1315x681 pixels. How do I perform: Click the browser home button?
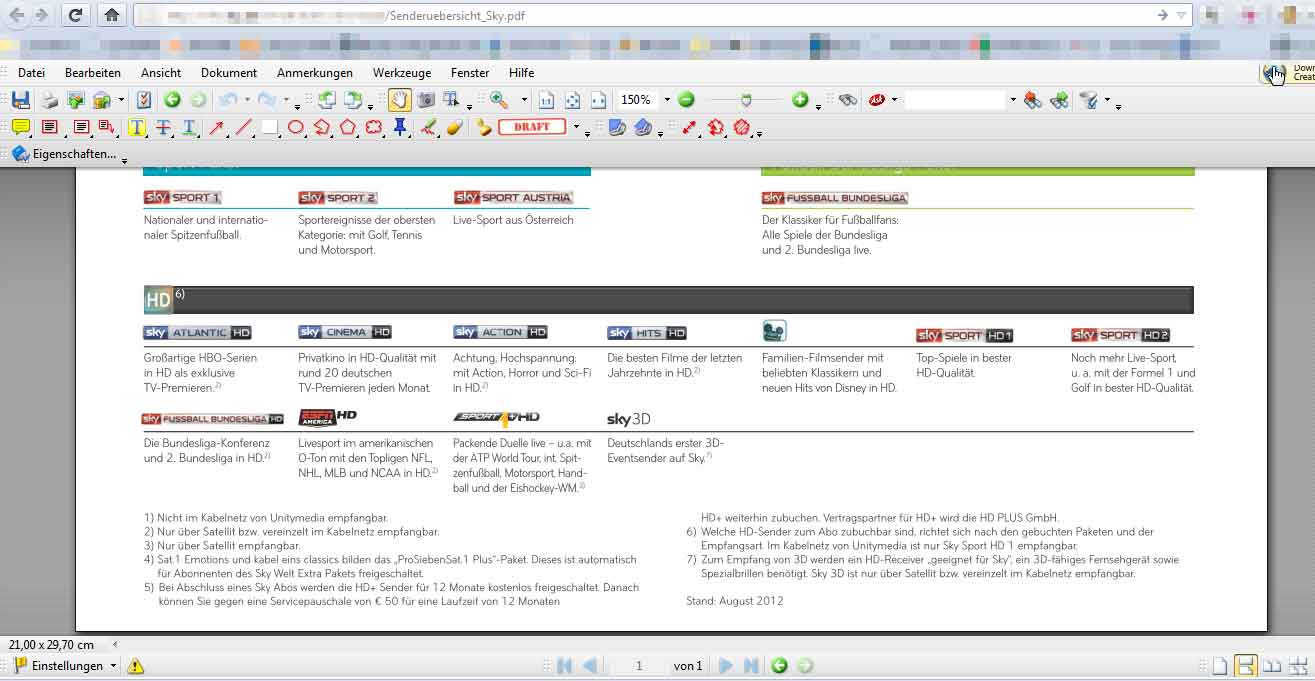111,15
